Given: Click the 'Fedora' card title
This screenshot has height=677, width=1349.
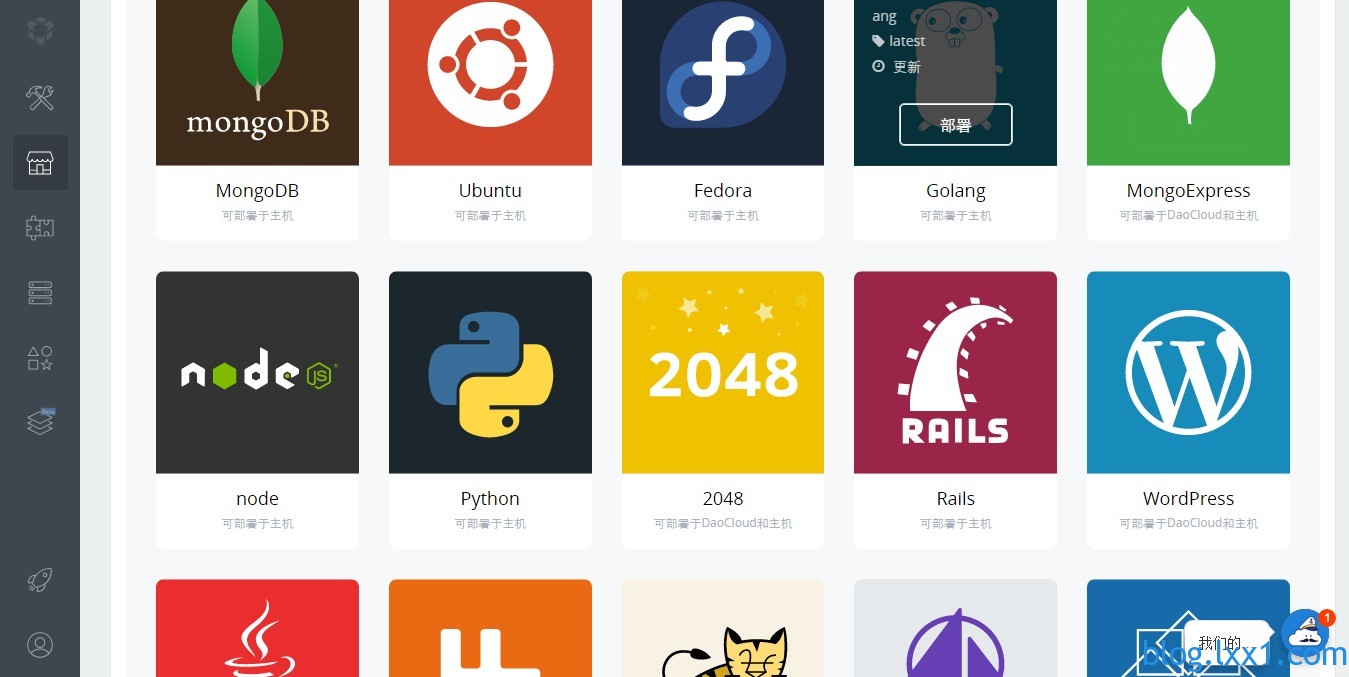Looking at the screenshot, I should [x=723, y=191].
